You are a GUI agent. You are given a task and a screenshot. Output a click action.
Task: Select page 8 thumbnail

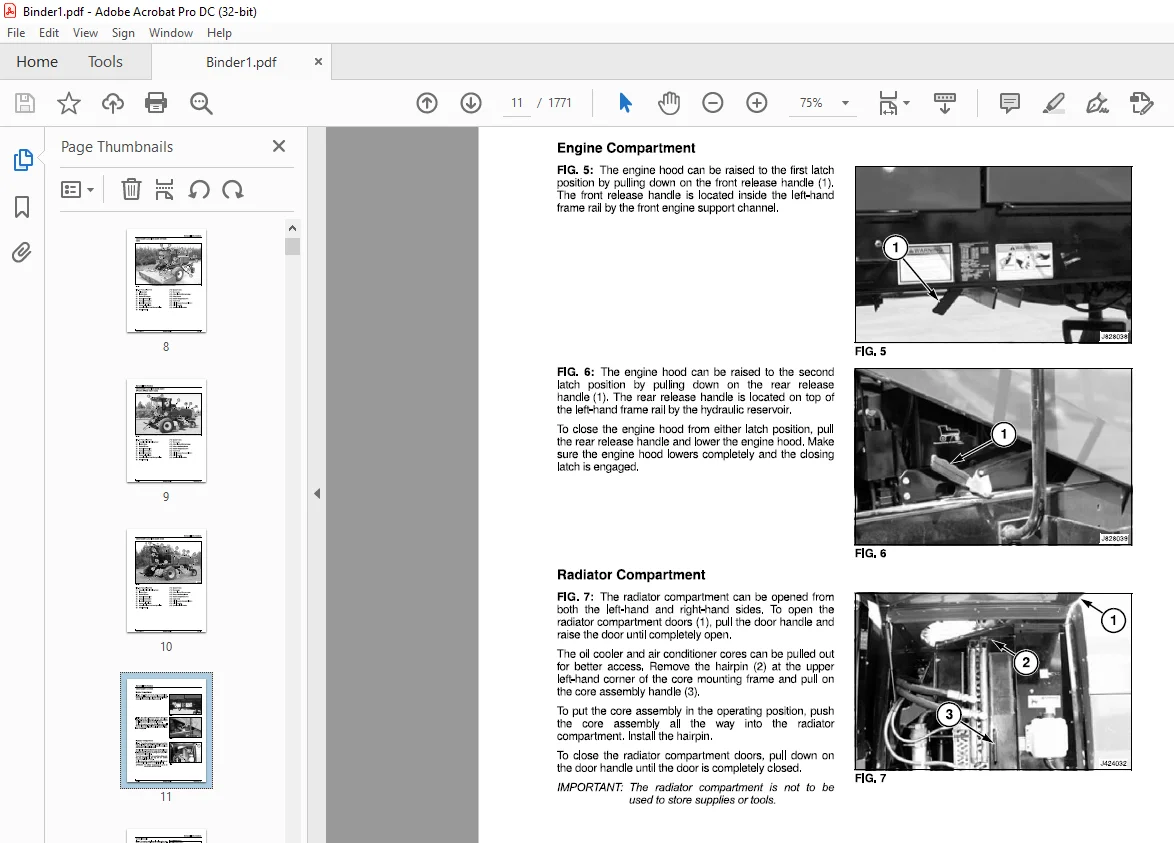(166, 281)
